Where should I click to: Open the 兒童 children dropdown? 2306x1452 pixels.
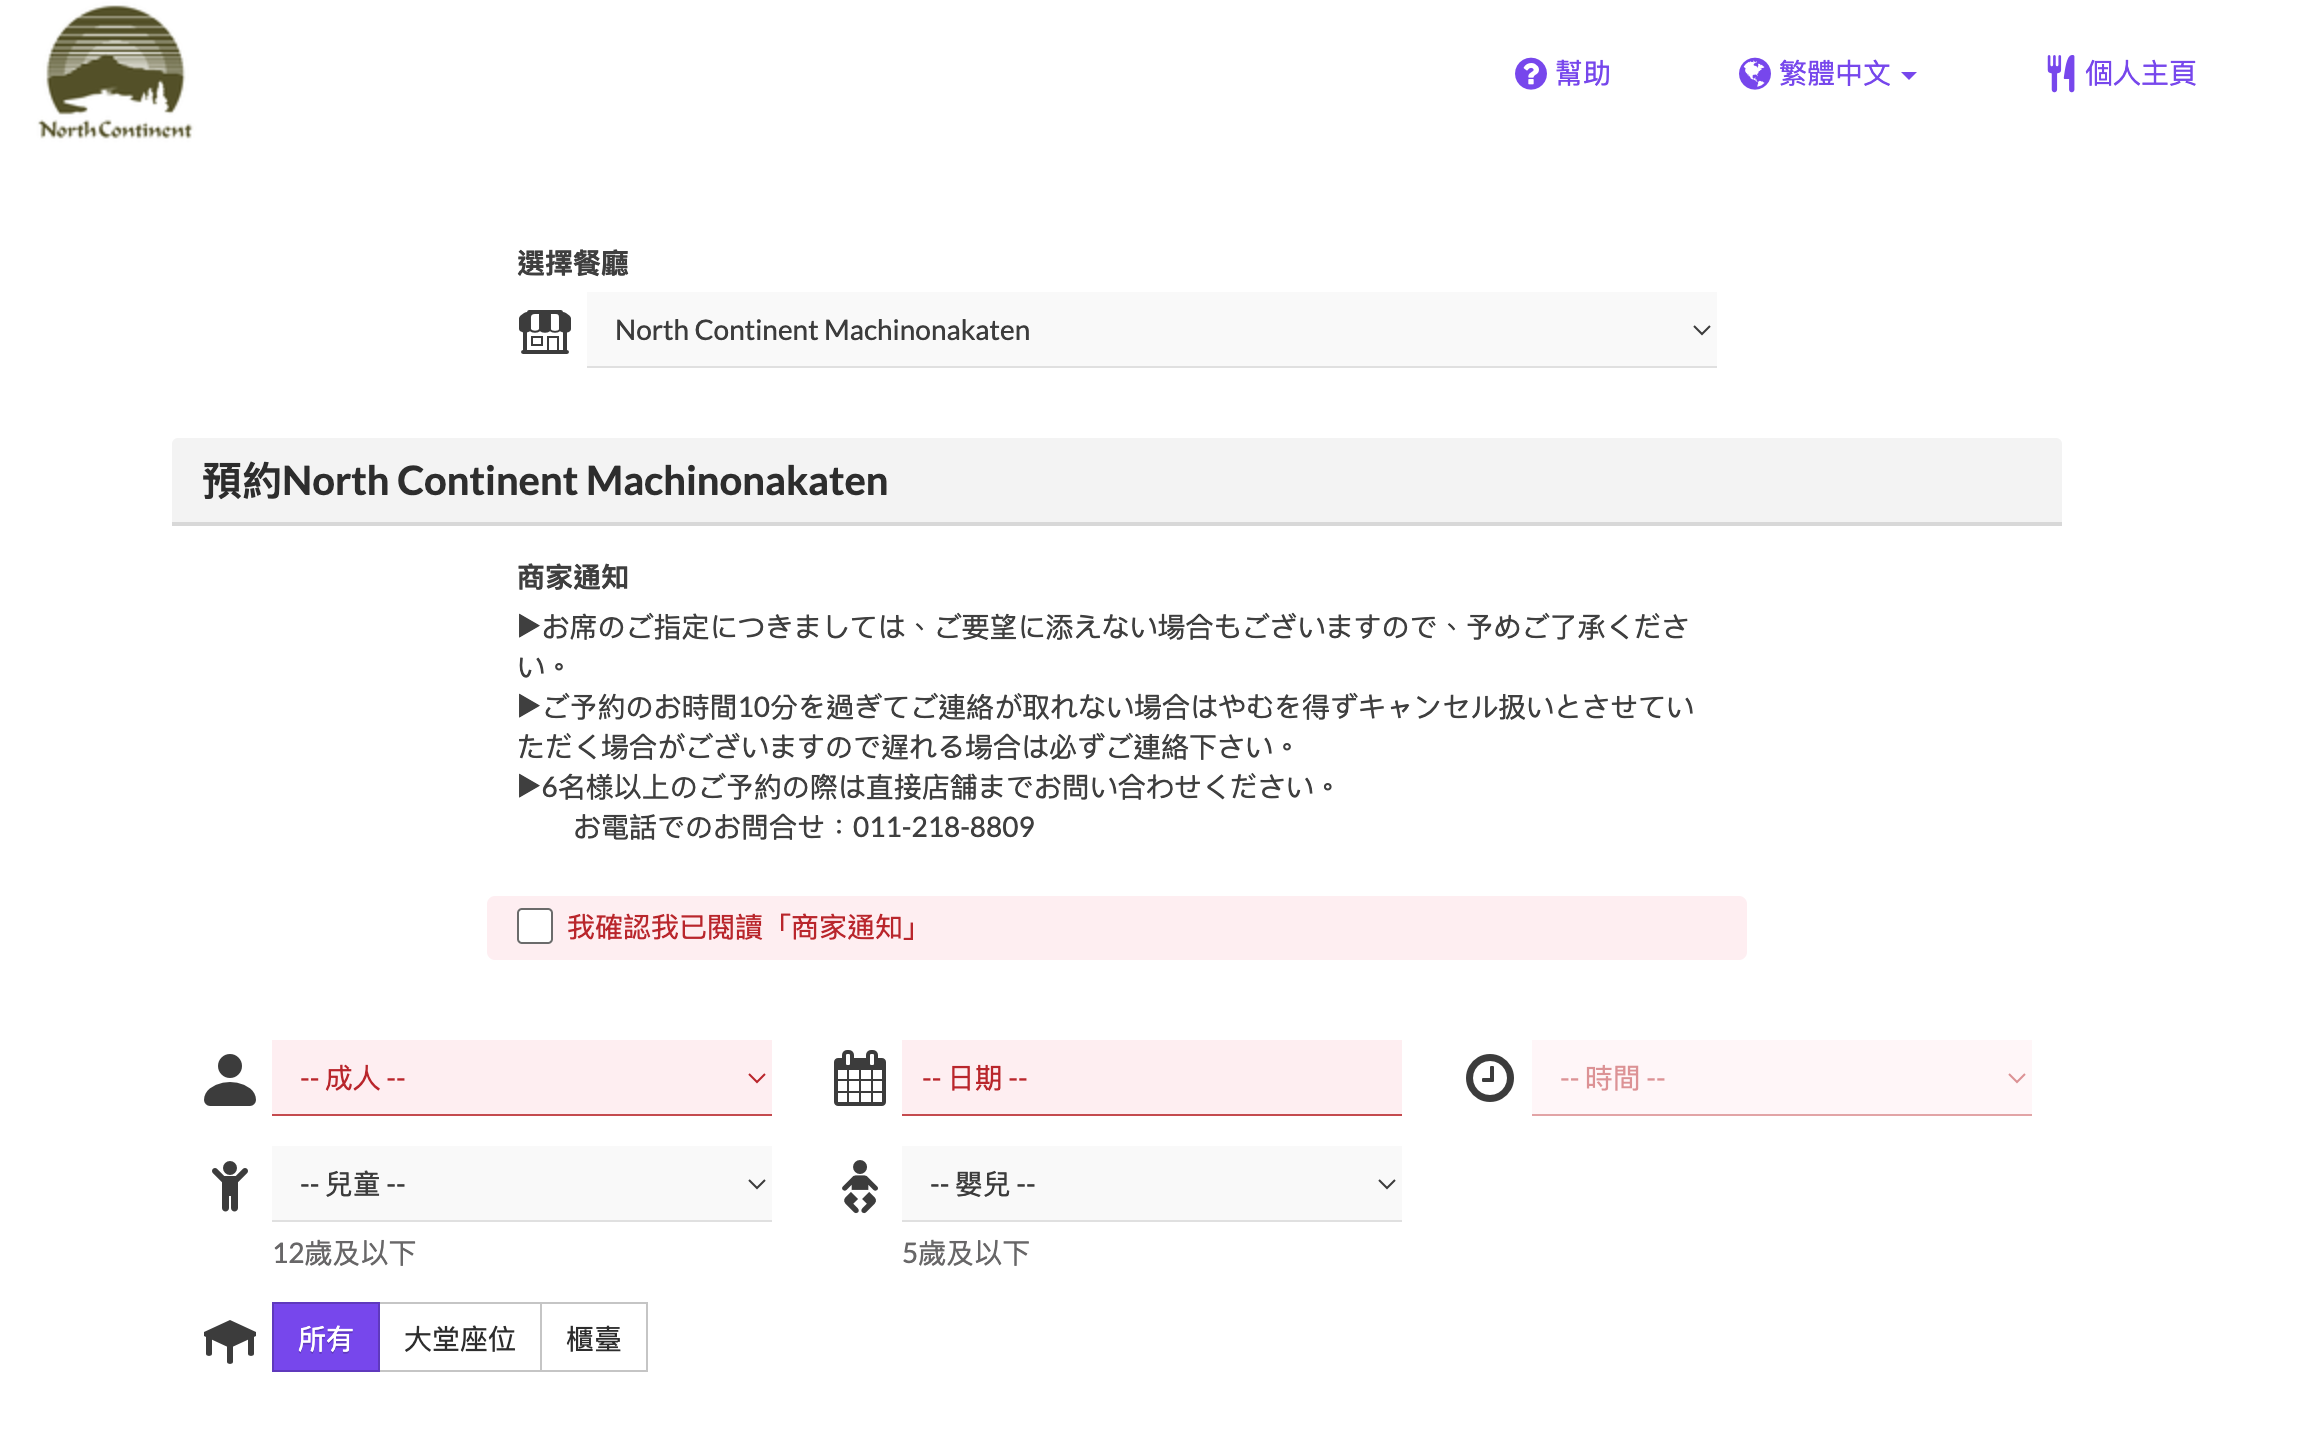point(522,1184)
